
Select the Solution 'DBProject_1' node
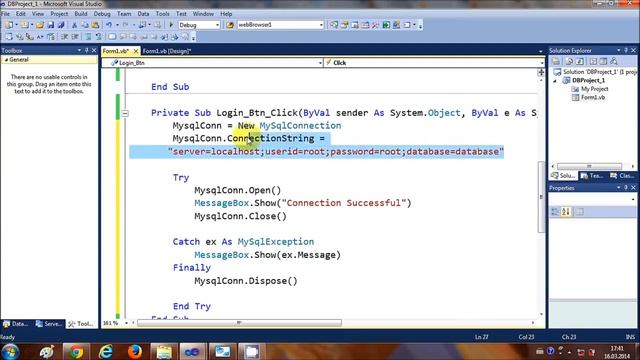pos(595,72)
